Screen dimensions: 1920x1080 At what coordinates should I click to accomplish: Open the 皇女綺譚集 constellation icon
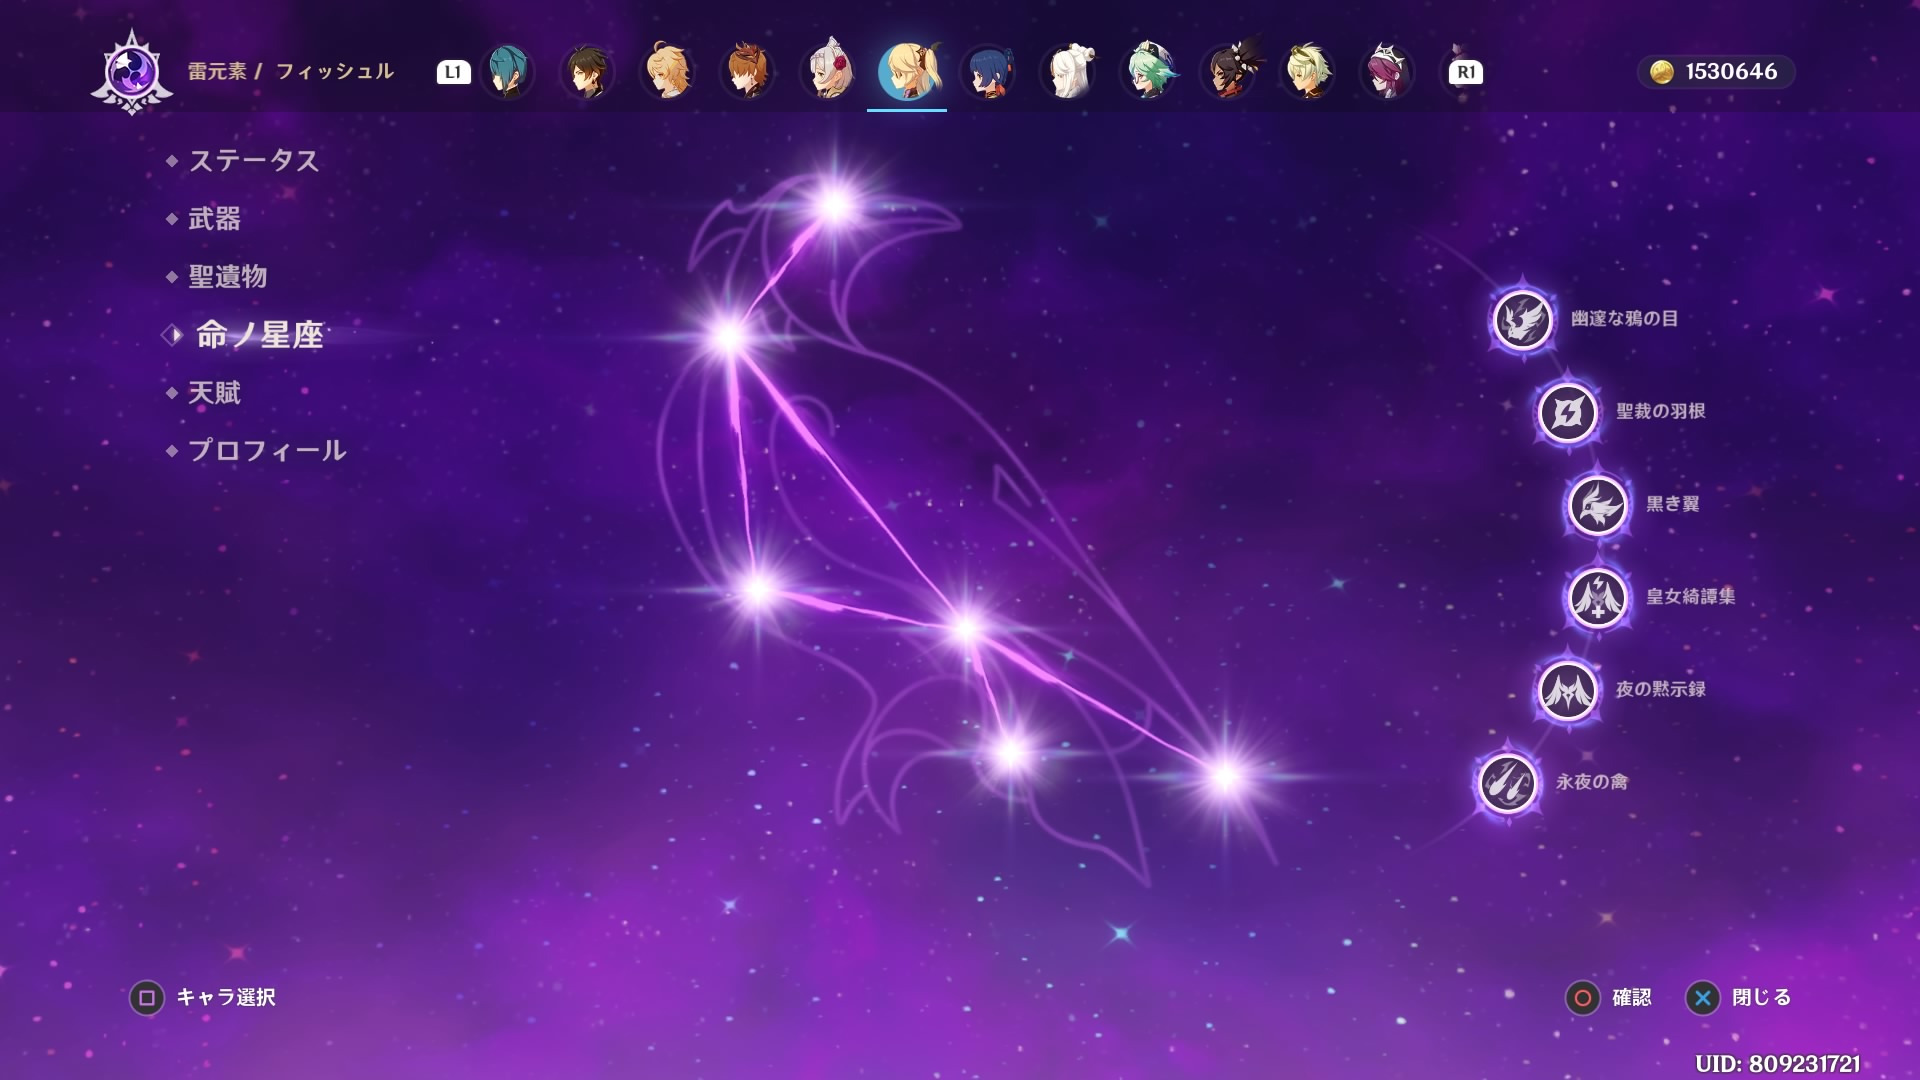click(1597, 597)
